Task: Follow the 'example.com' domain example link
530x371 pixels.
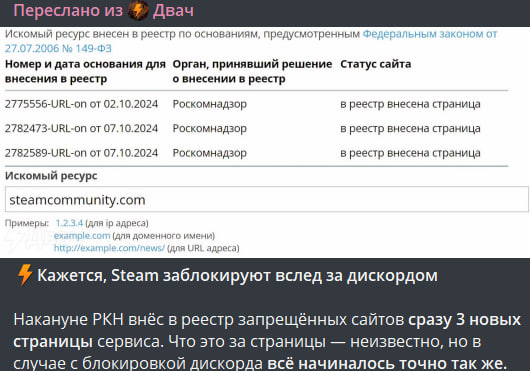Action: coord(82,236)
